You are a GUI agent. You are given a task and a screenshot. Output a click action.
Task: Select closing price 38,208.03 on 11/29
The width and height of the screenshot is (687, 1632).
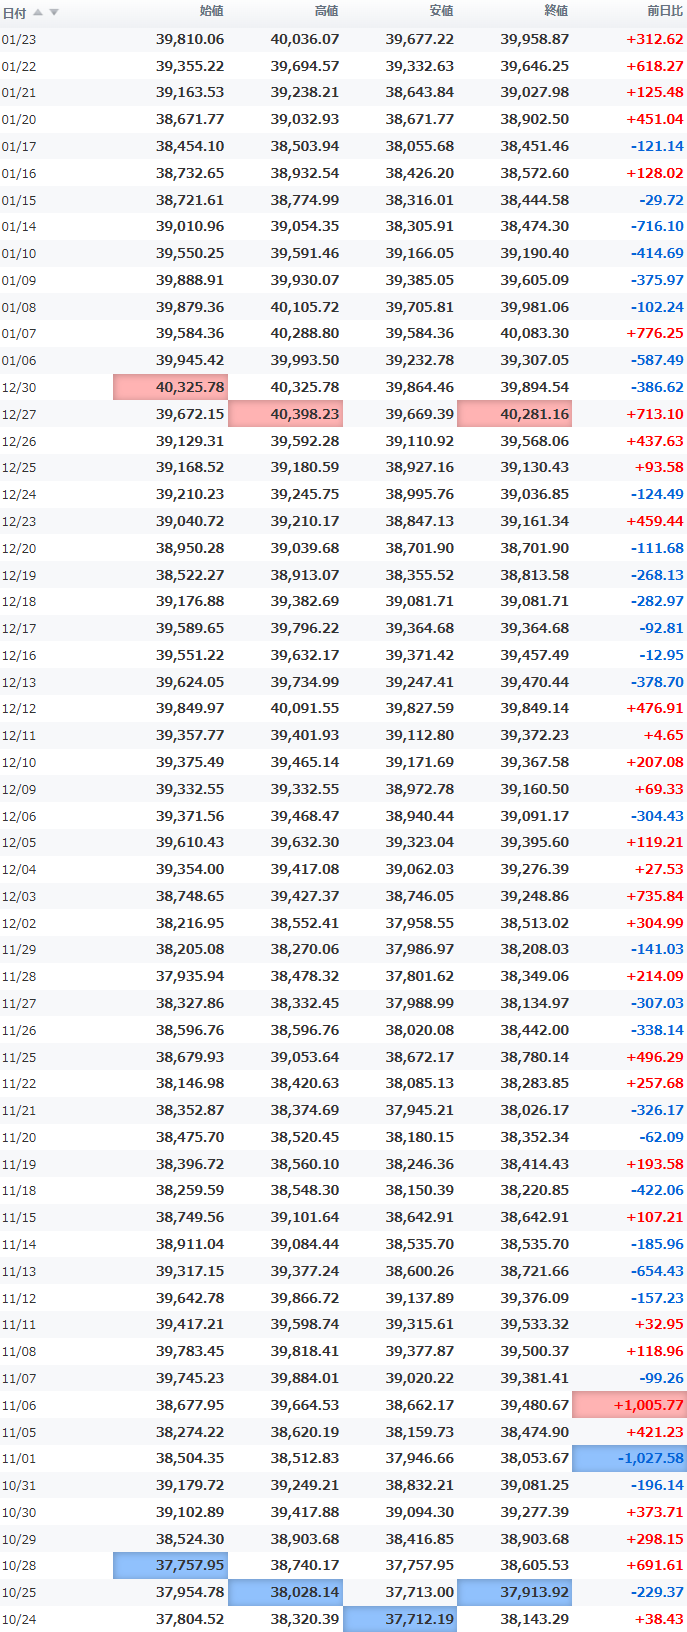[535, 949]
